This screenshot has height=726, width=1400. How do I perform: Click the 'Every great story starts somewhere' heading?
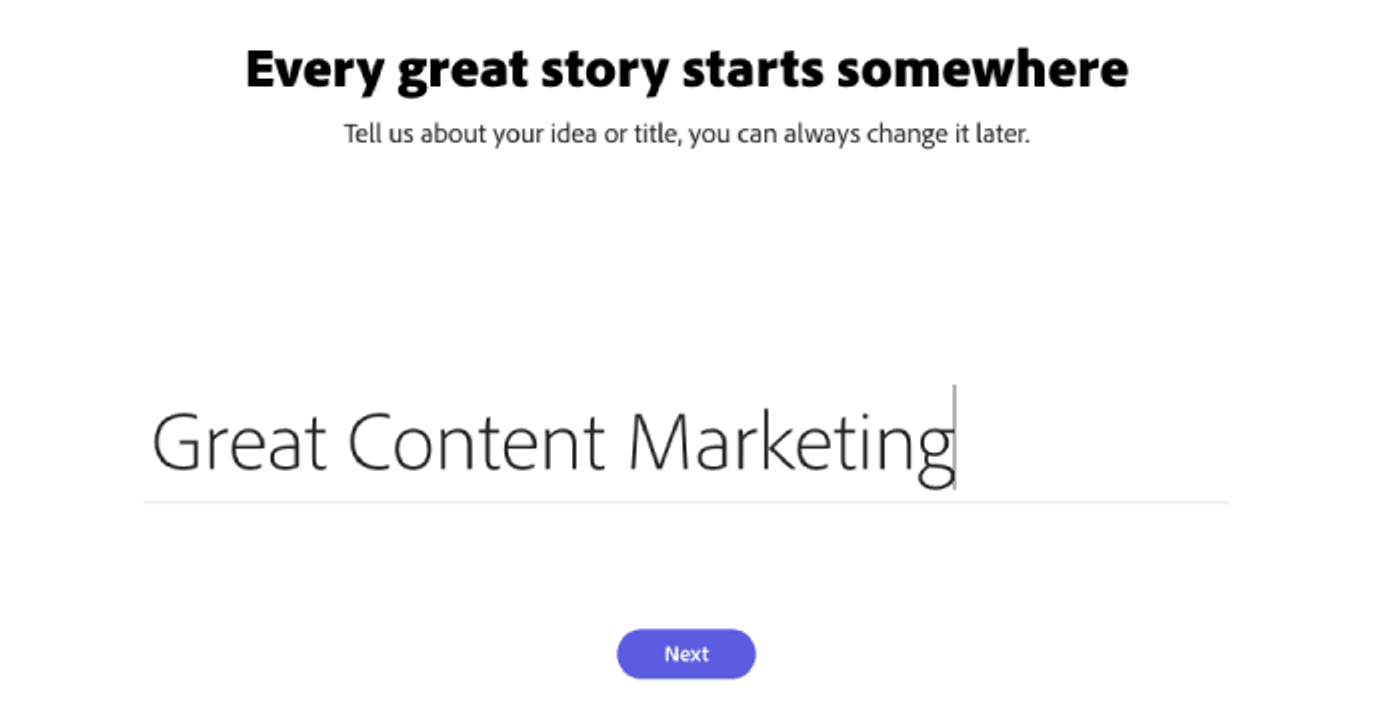(686, 68)
